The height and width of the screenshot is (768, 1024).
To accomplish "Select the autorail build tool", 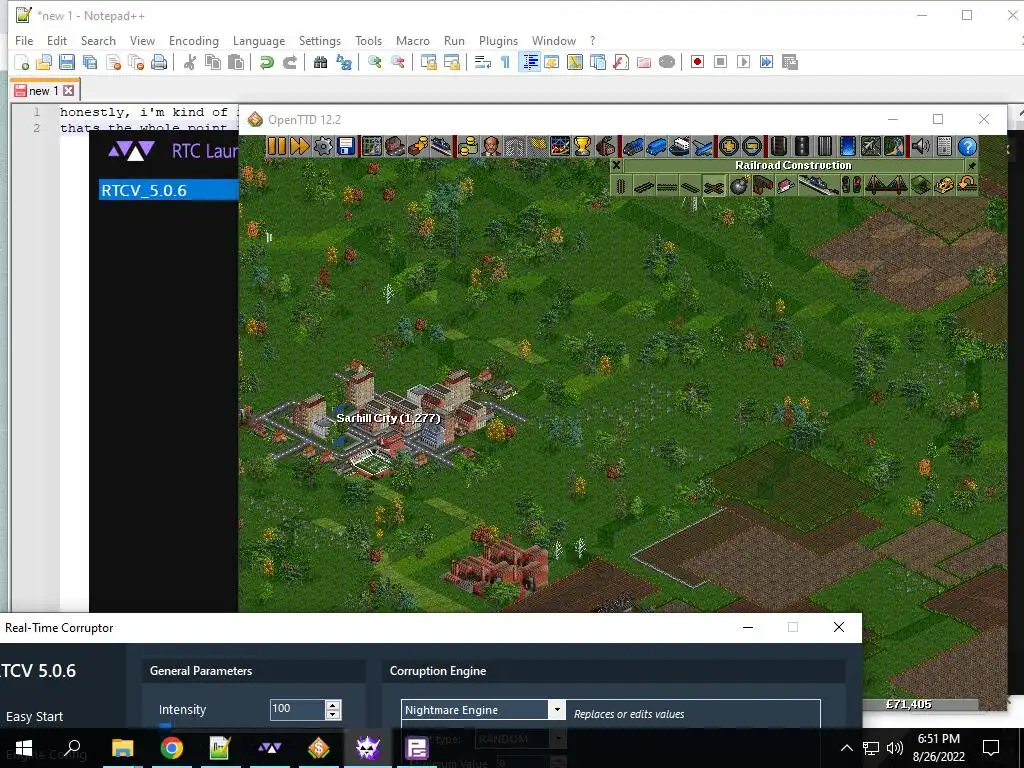I will [714, 186].
